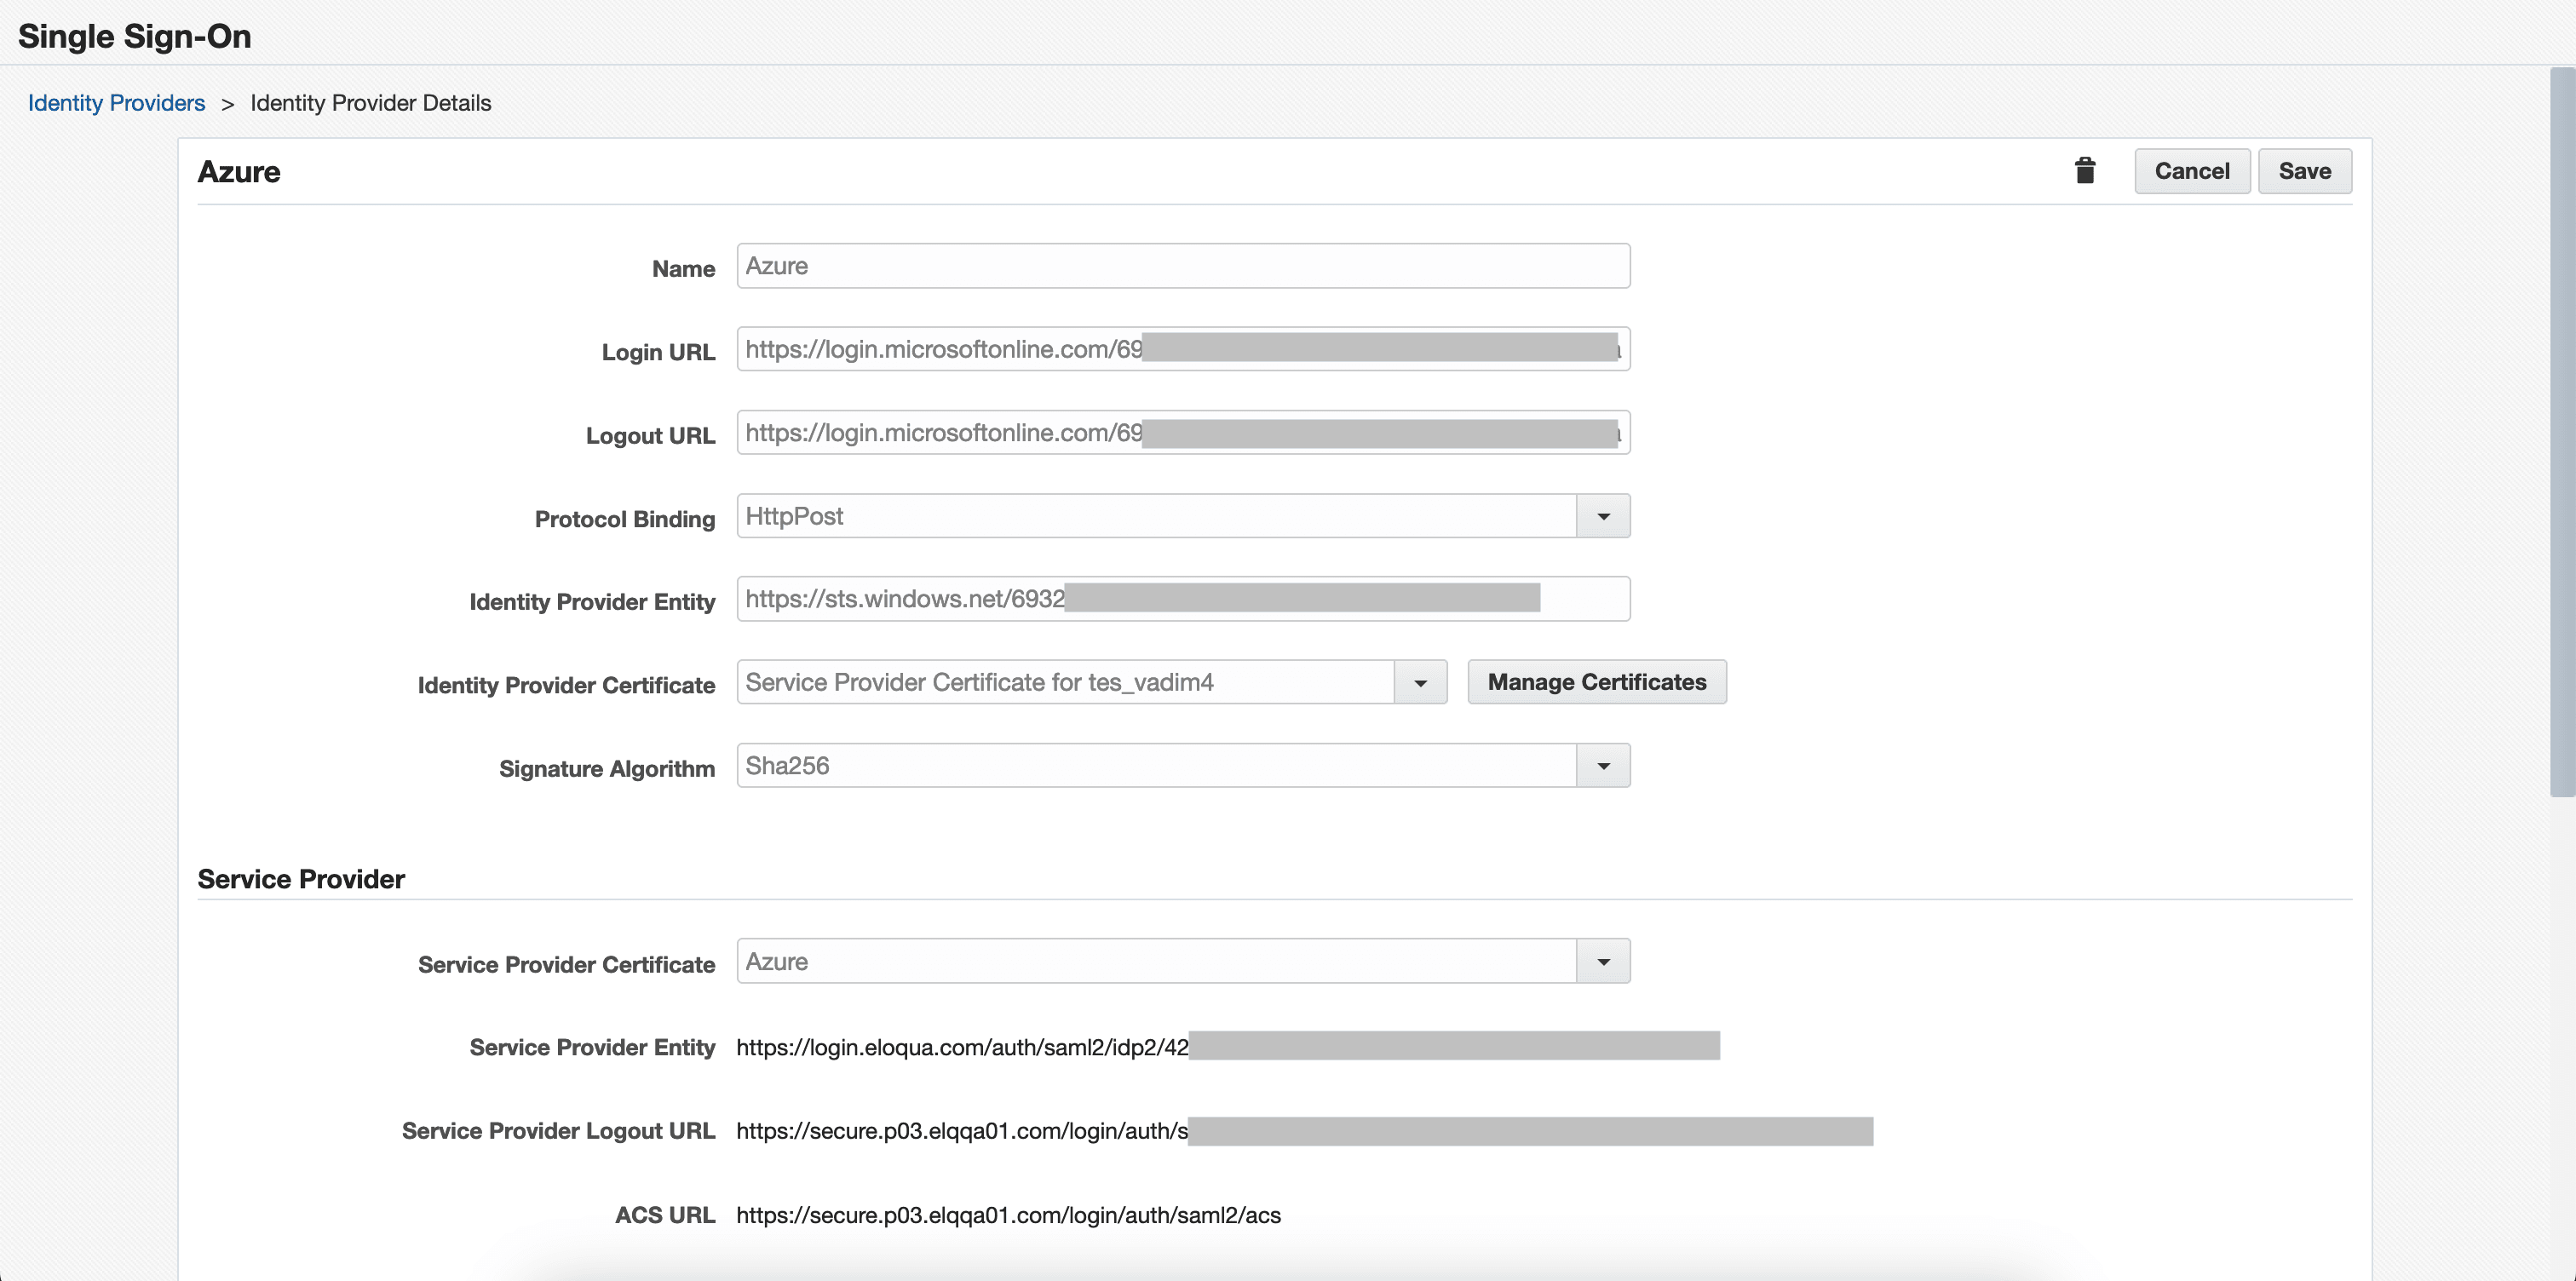Click the Sha256 signature algorithm box
Screen dimensions: 2576x1281
coord(1155,766)
